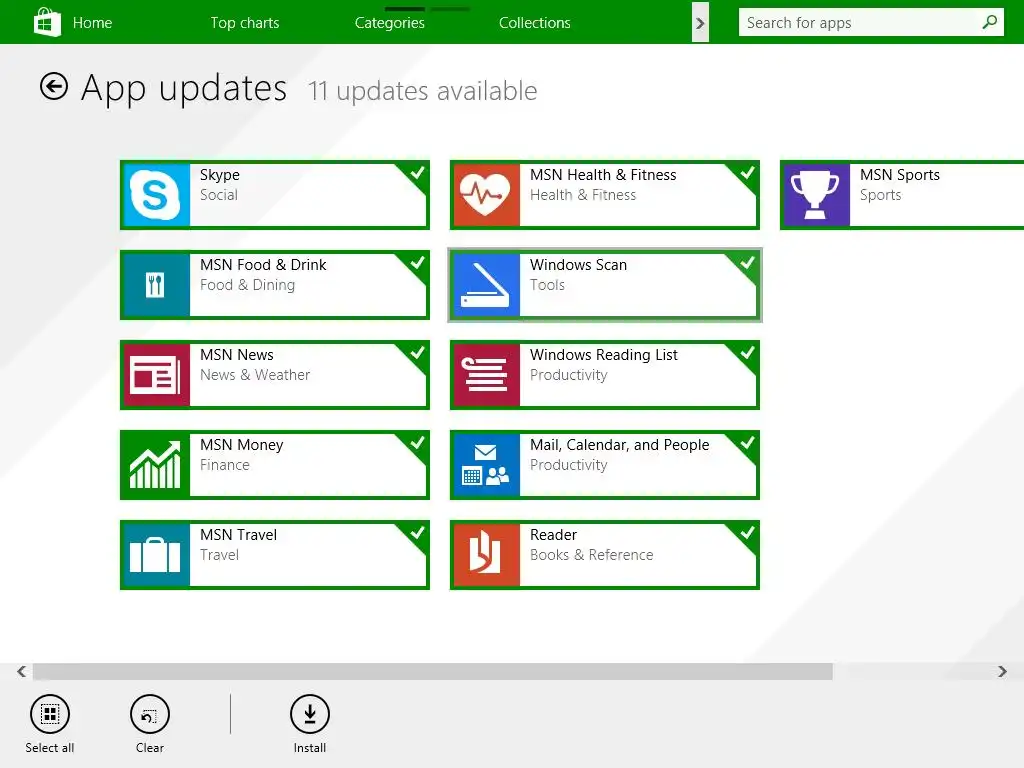Click the scrollbar left arrow
The width and height of the screenshot is (1024, 768).
coord(22,671)
